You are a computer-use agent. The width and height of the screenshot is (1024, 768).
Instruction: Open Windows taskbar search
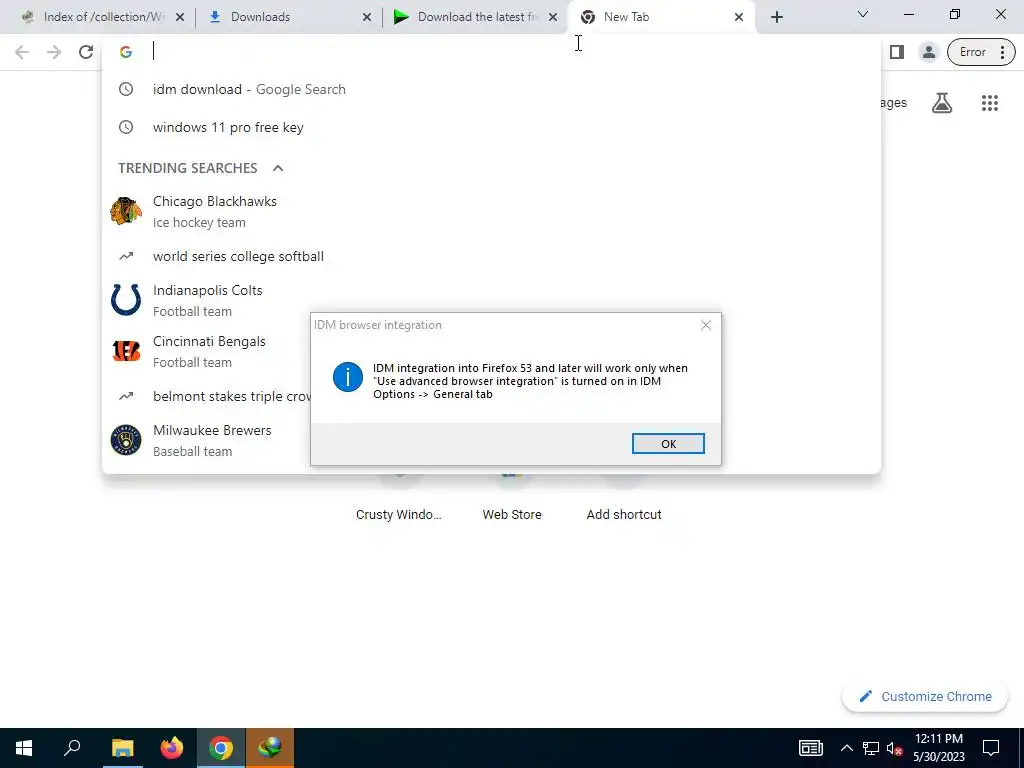click(72, 748)
